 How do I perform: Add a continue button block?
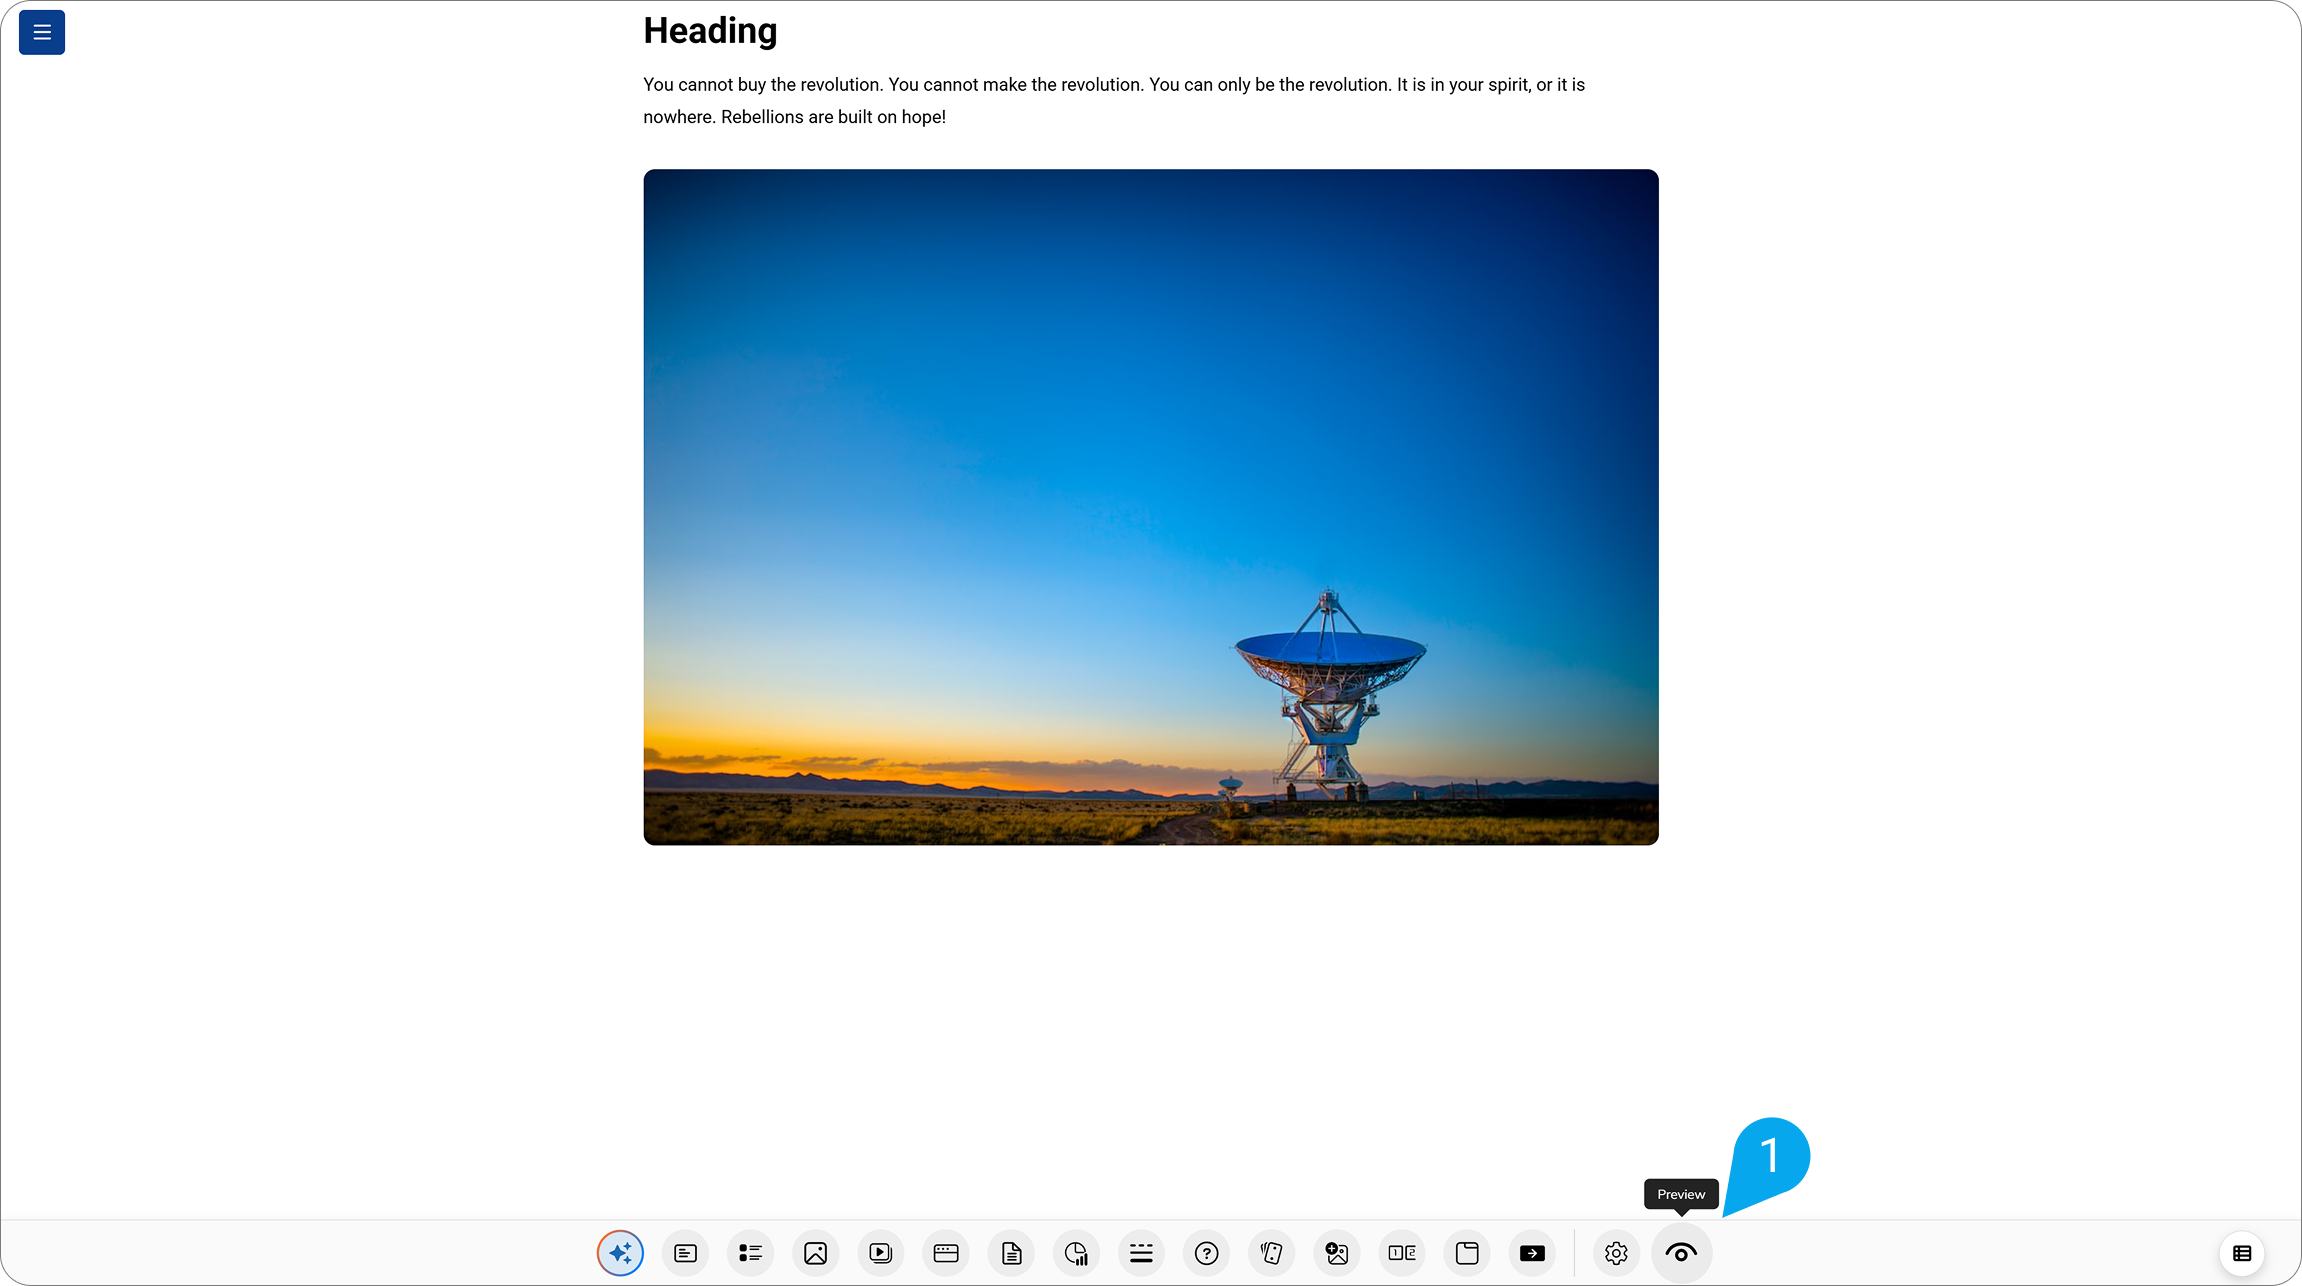tap(1532, 1253)
